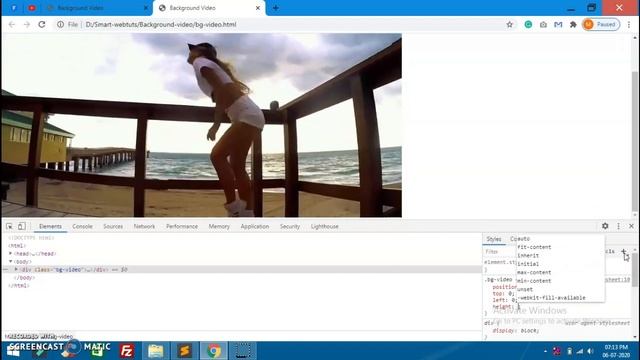The height and width of the screenshot is (360, 640).
Task: Open File Explorer from the taskbar
Action: tap(156, 351)
